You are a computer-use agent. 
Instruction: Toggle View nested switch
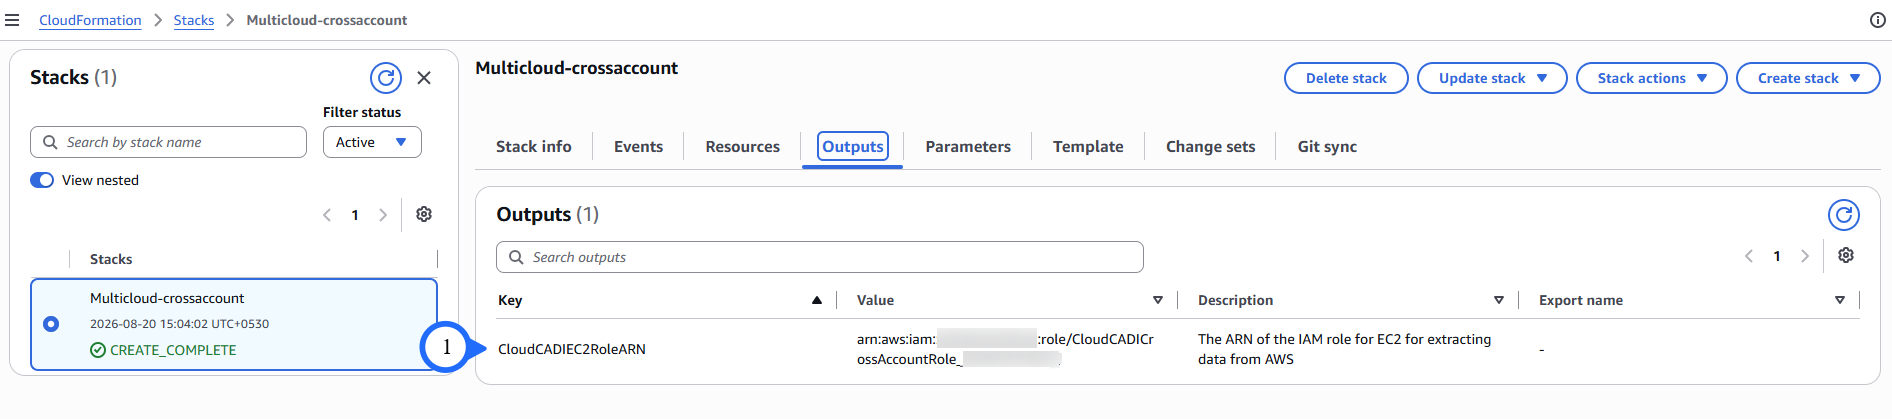(x=42, y=180)
